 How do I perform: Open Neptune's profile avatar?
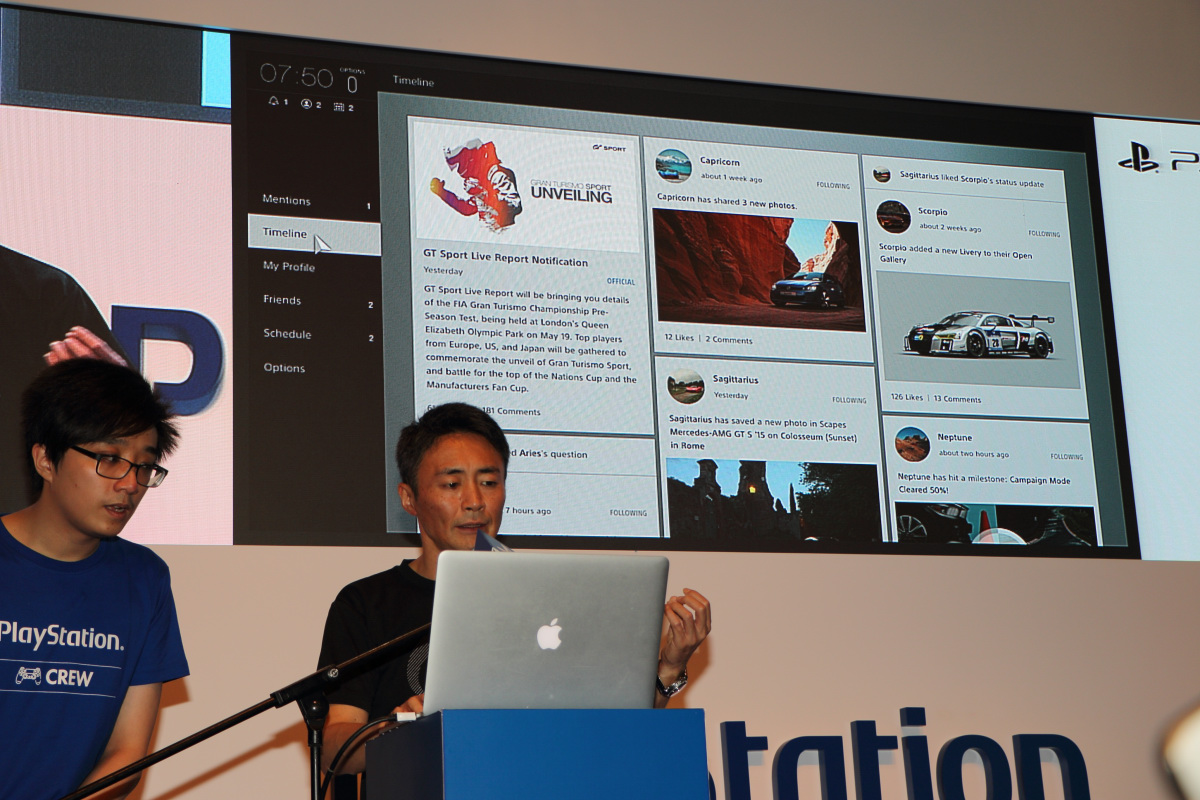[912, 444]
